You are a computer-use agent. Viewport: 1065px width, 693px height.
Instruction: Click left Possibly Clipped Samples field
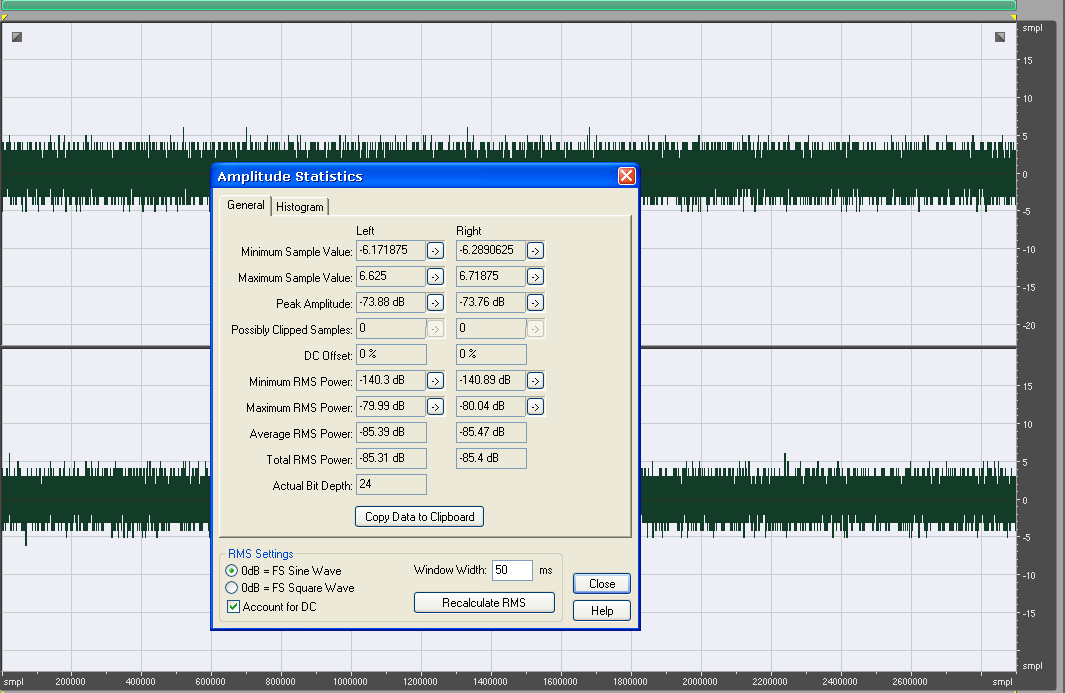coord(391,329)
